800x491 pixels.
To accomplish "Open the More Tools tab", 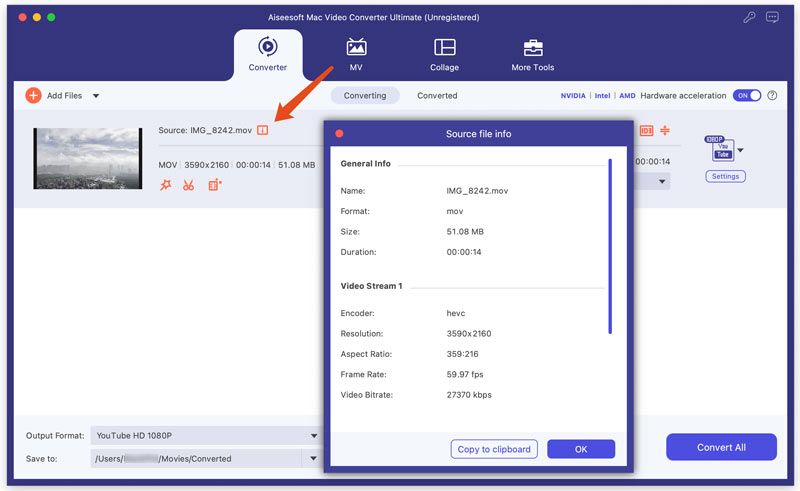I will pyautogui.click(x=533, y=55).
